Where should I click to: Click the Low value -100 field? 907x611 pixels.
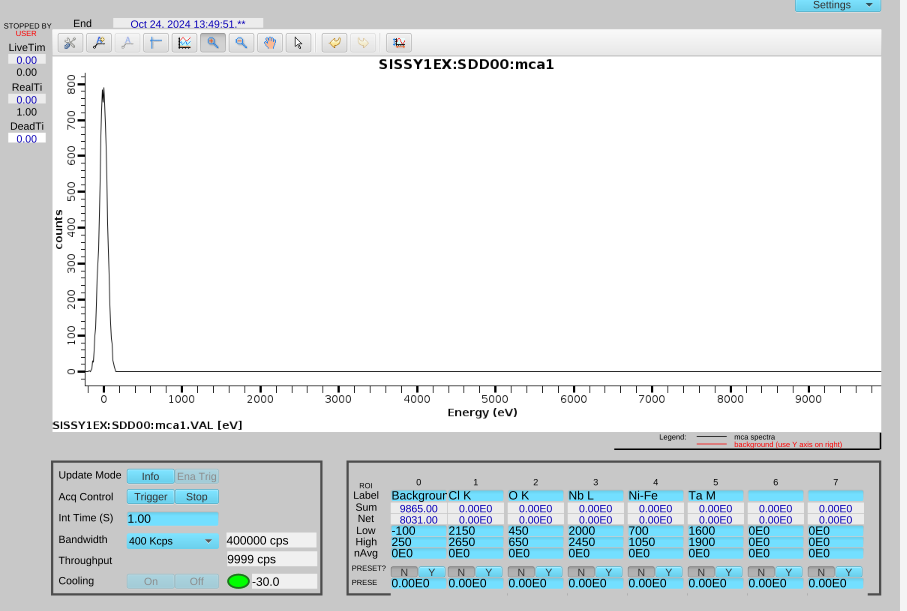point(419,531)
